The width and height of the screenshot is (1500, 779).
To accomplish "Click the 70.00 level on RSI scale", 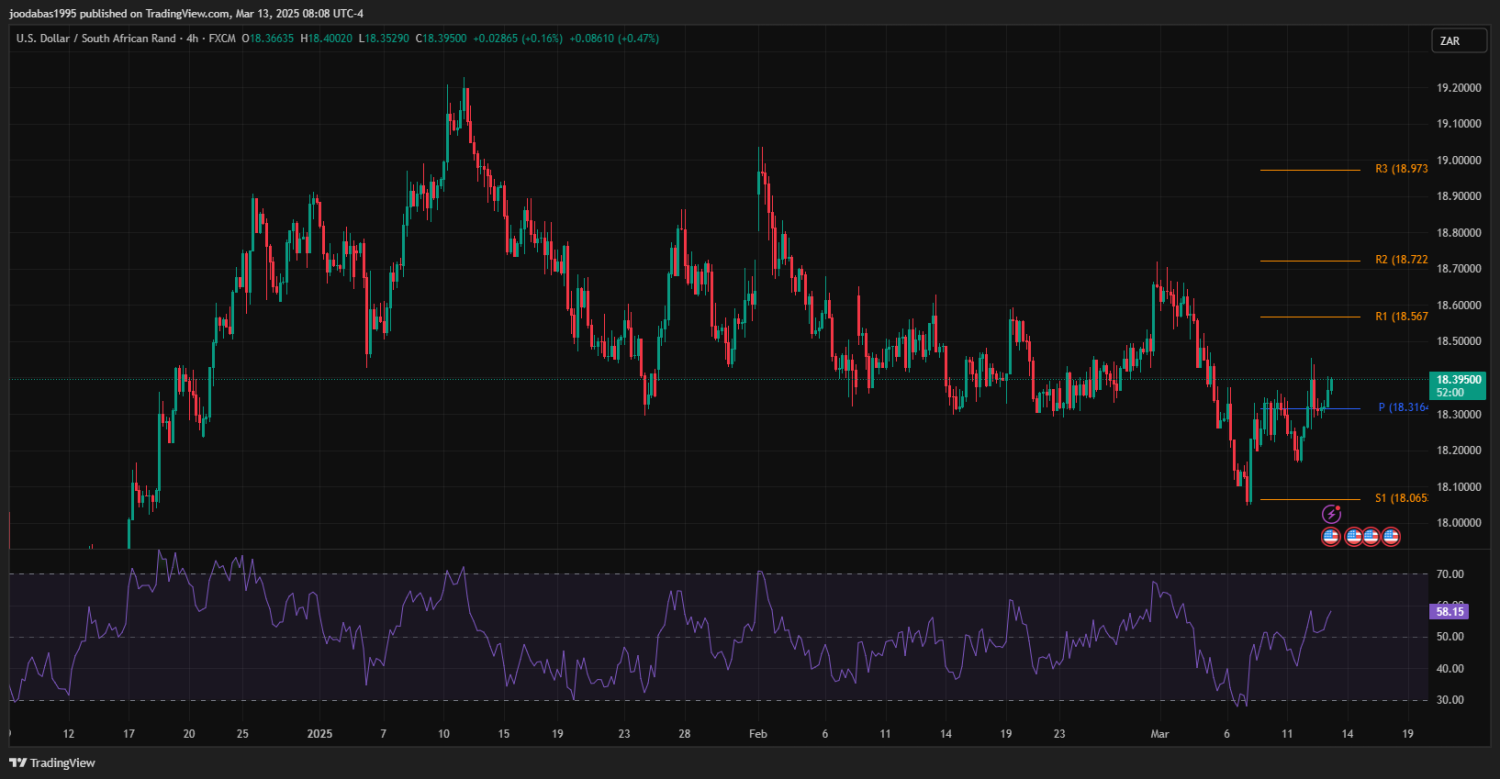I will [1450, 574].
